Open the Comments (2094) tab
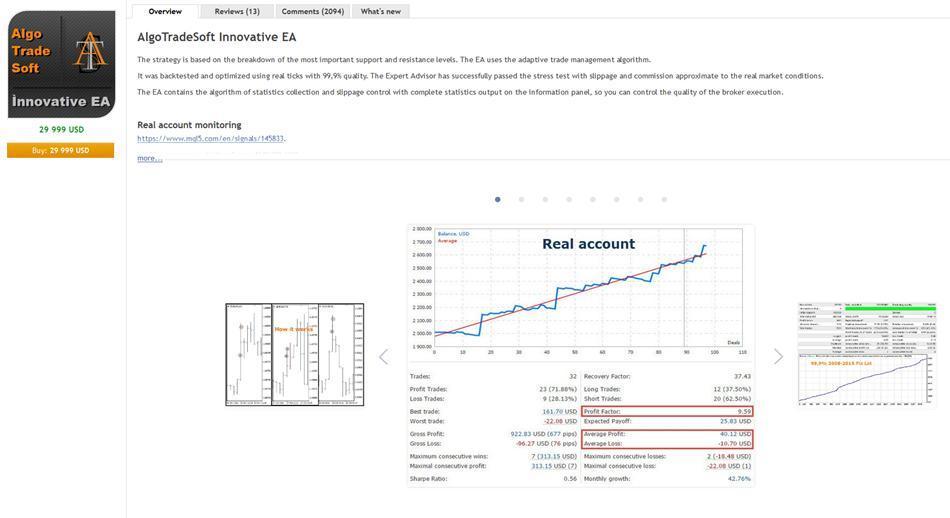This screenshot has width=950, height=518. 312,11
